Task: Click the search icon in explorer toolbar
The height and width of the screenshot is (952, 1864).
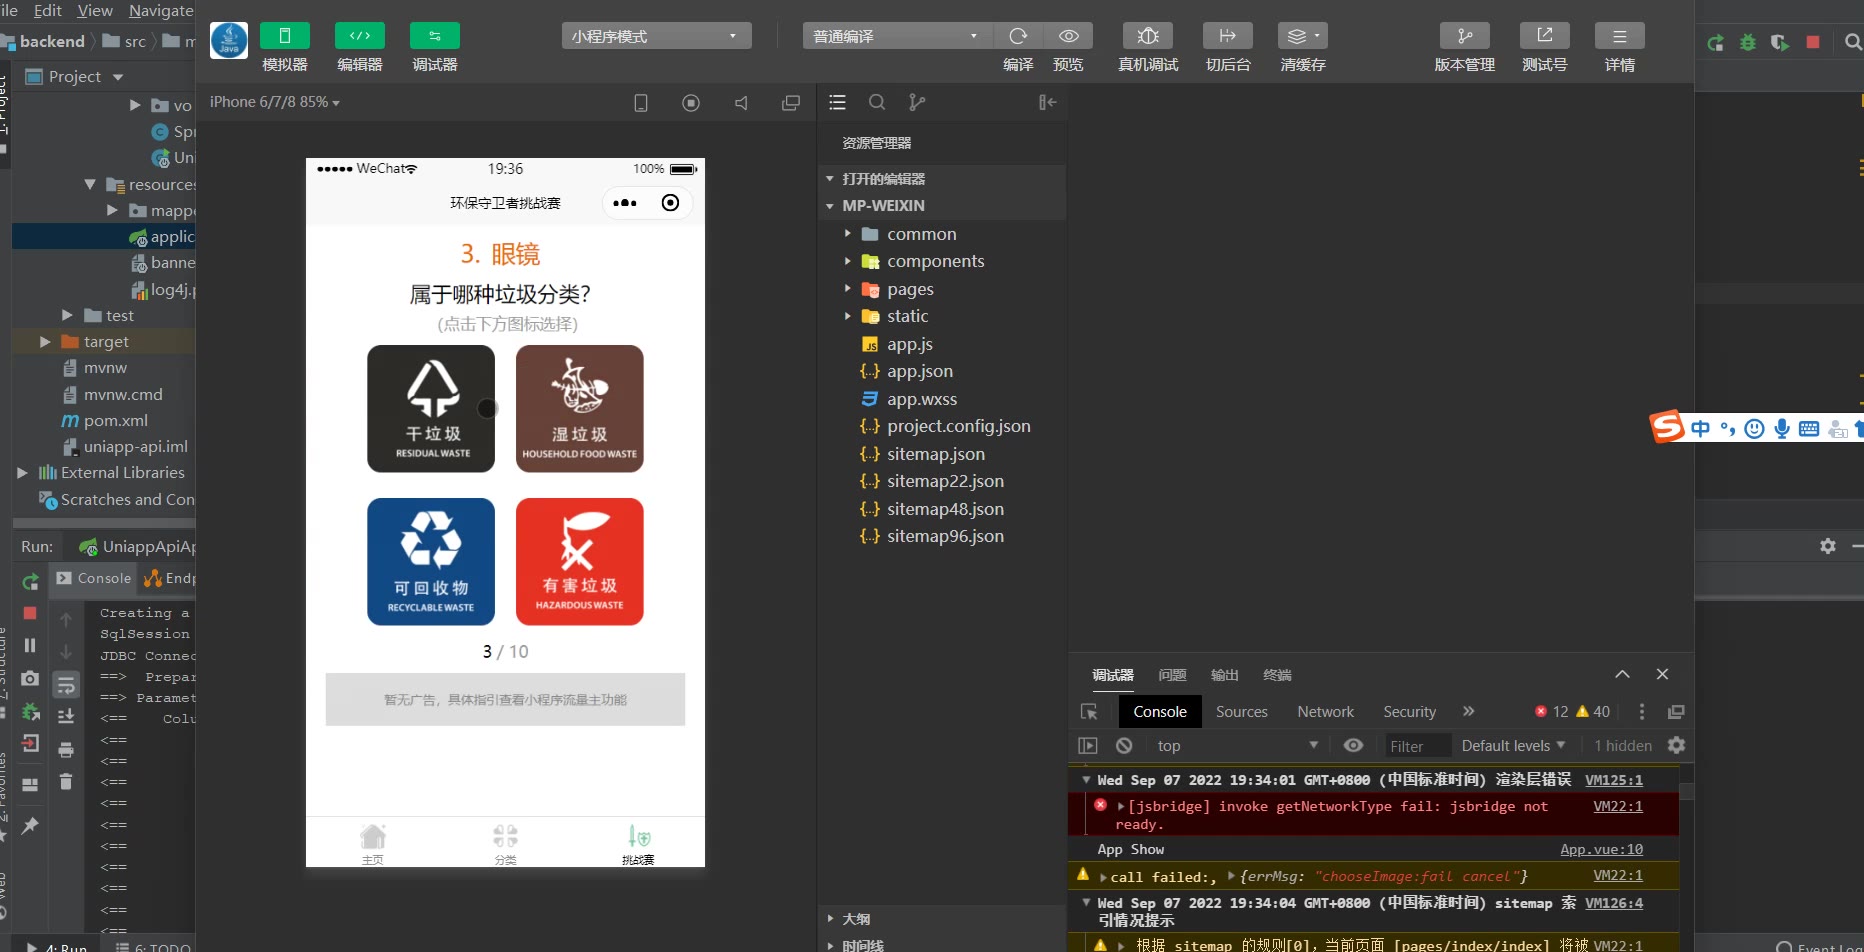Action: [x=877, y=102]
